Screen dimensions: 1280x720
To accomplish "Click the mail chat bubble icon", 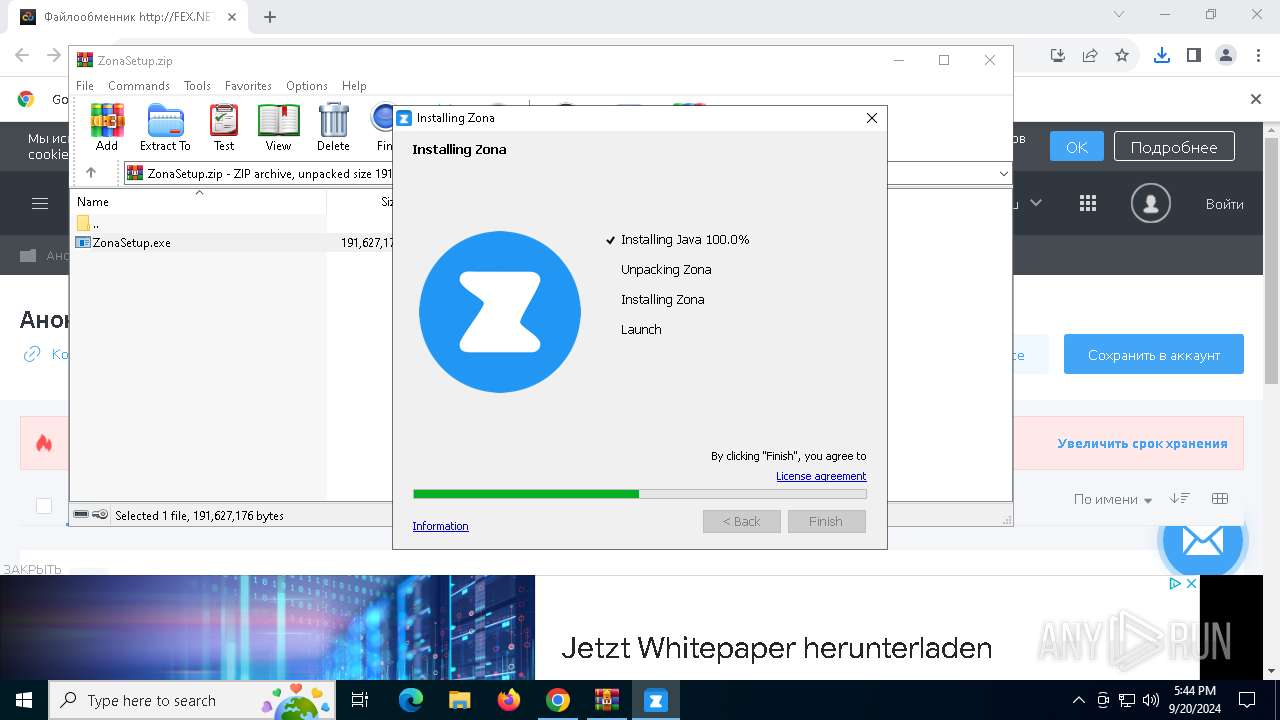I will 1201,543.
